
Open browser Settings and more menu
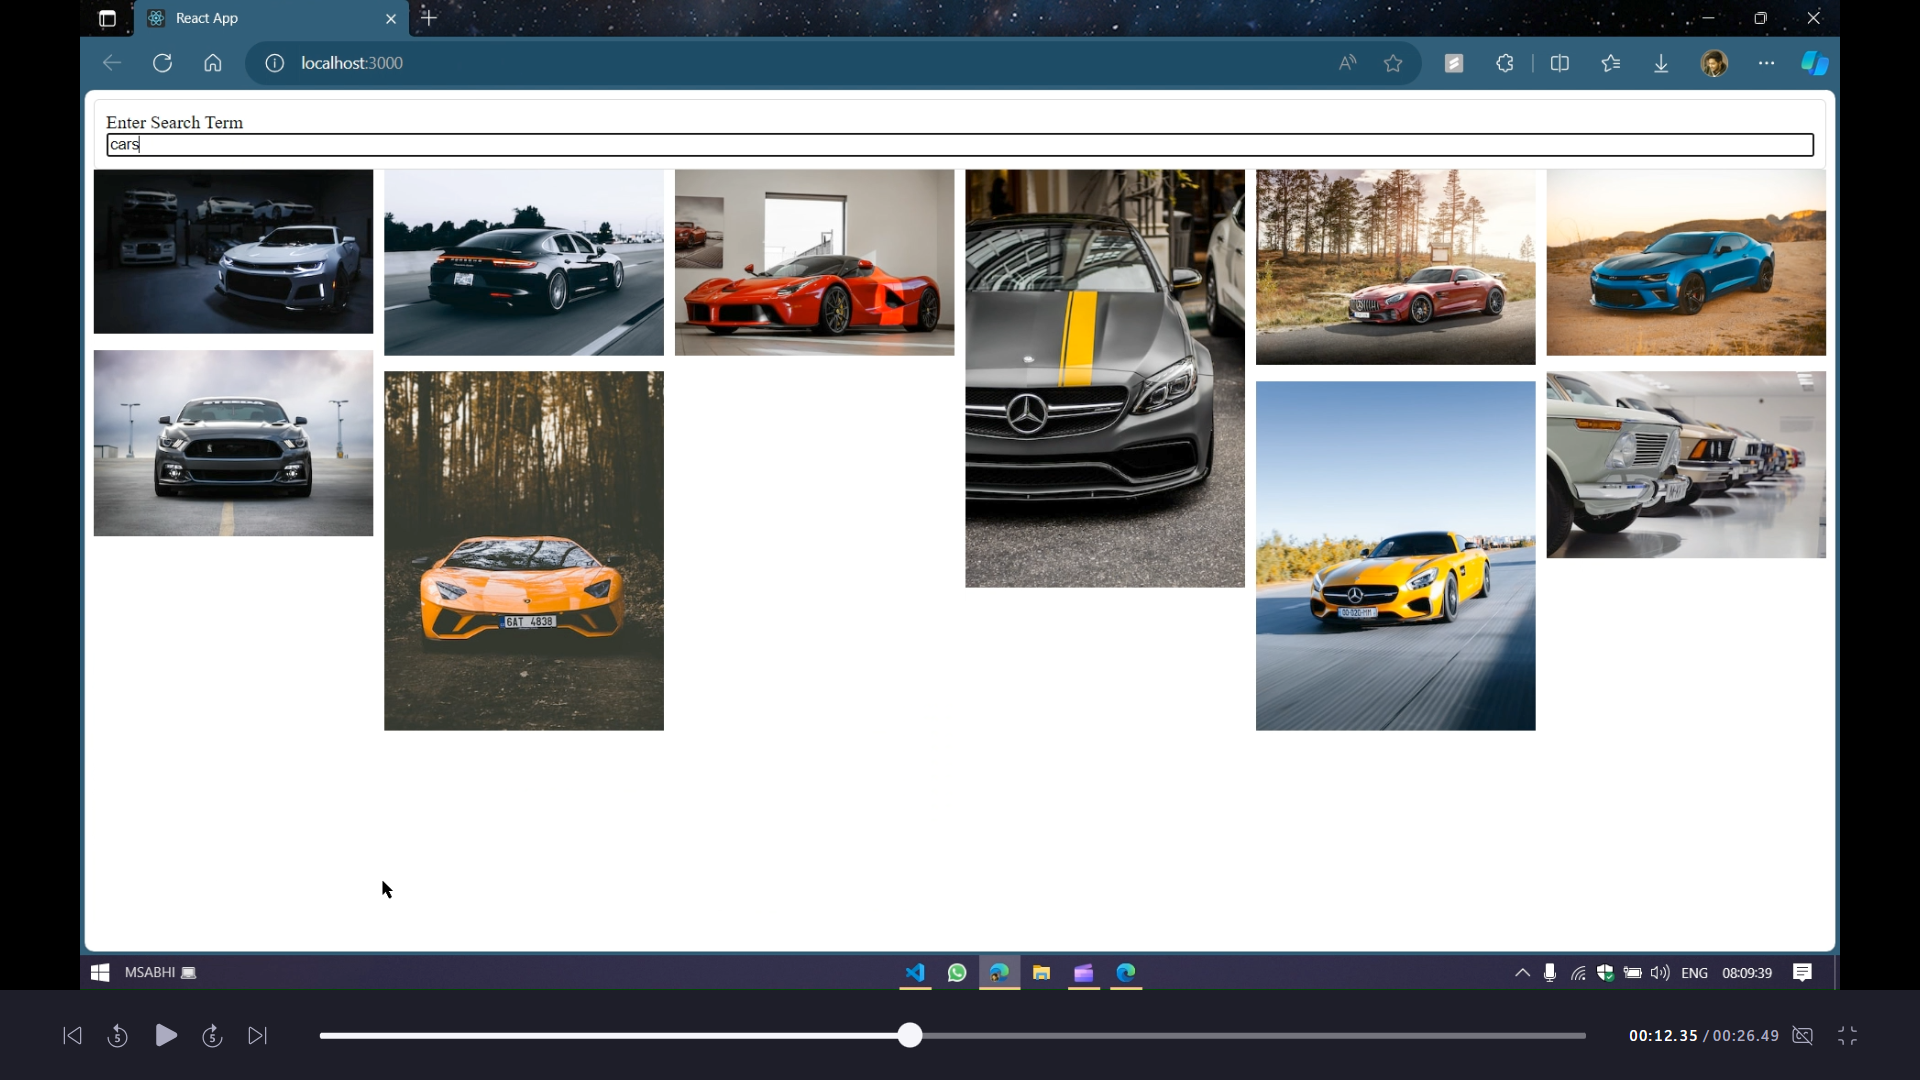click(x=1767, y=63)
